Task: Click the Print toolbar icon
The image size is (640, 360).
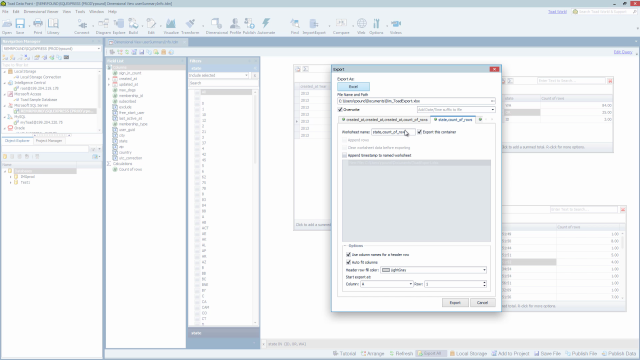Action: tap(38, 26)
